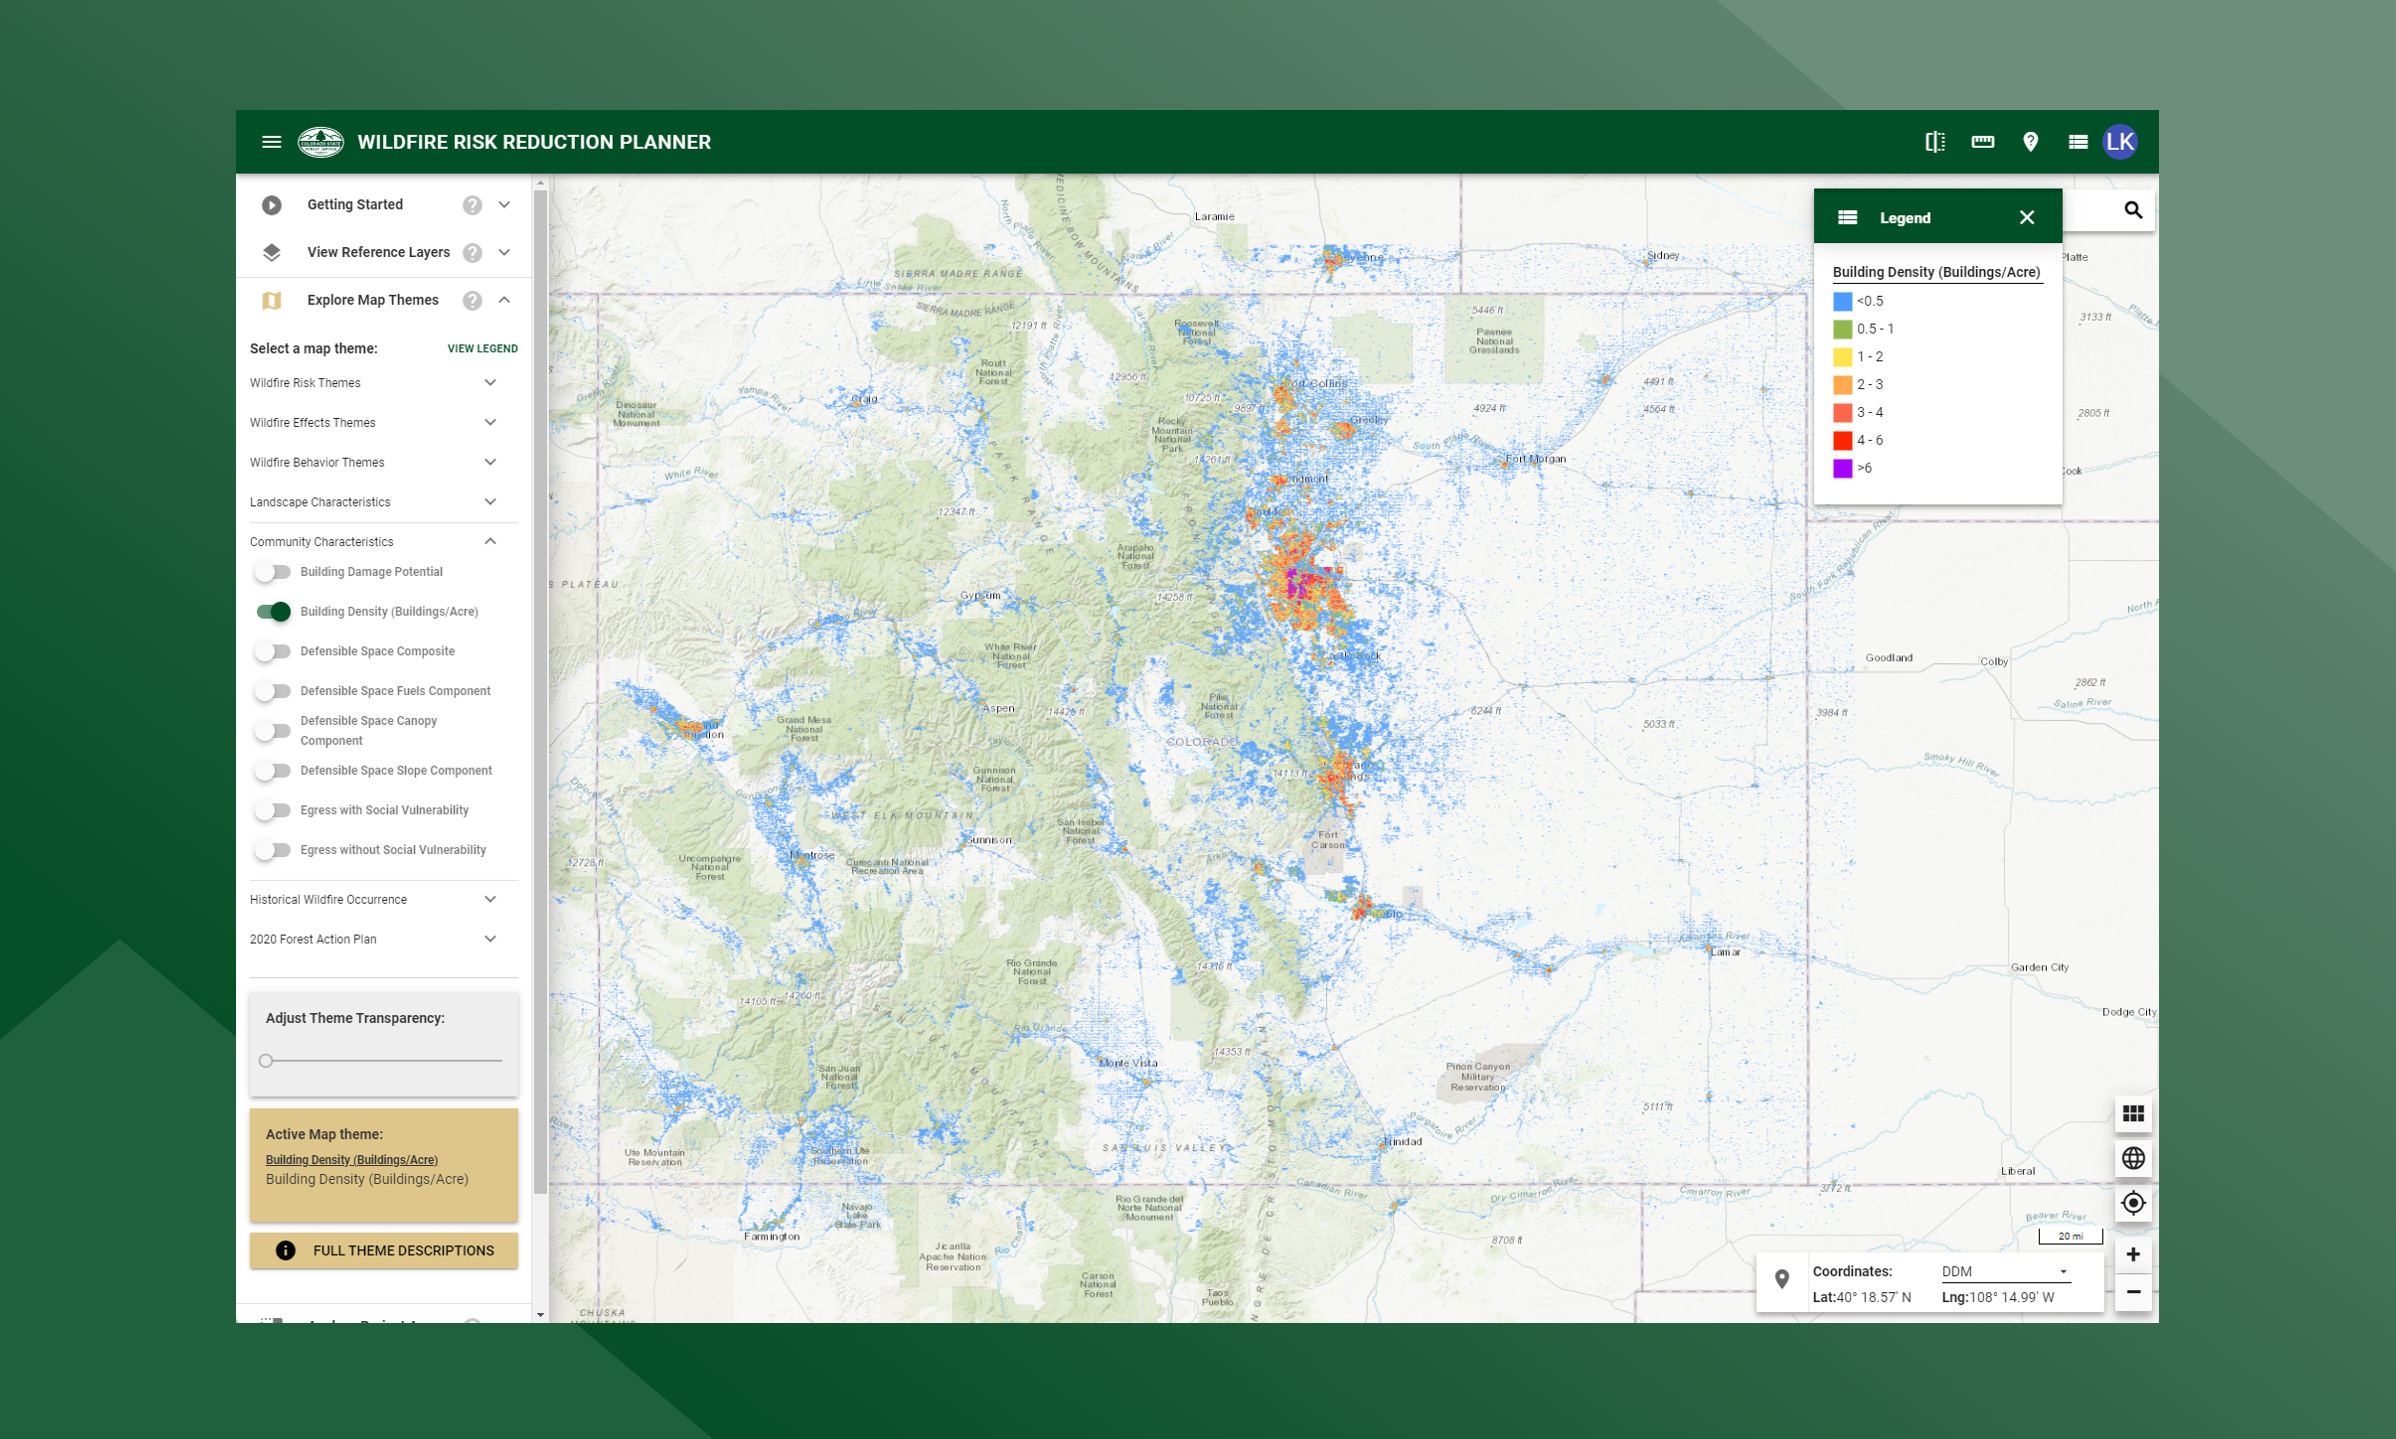
Task: Open help for Explore Map Themes
Action: [472, 301]
